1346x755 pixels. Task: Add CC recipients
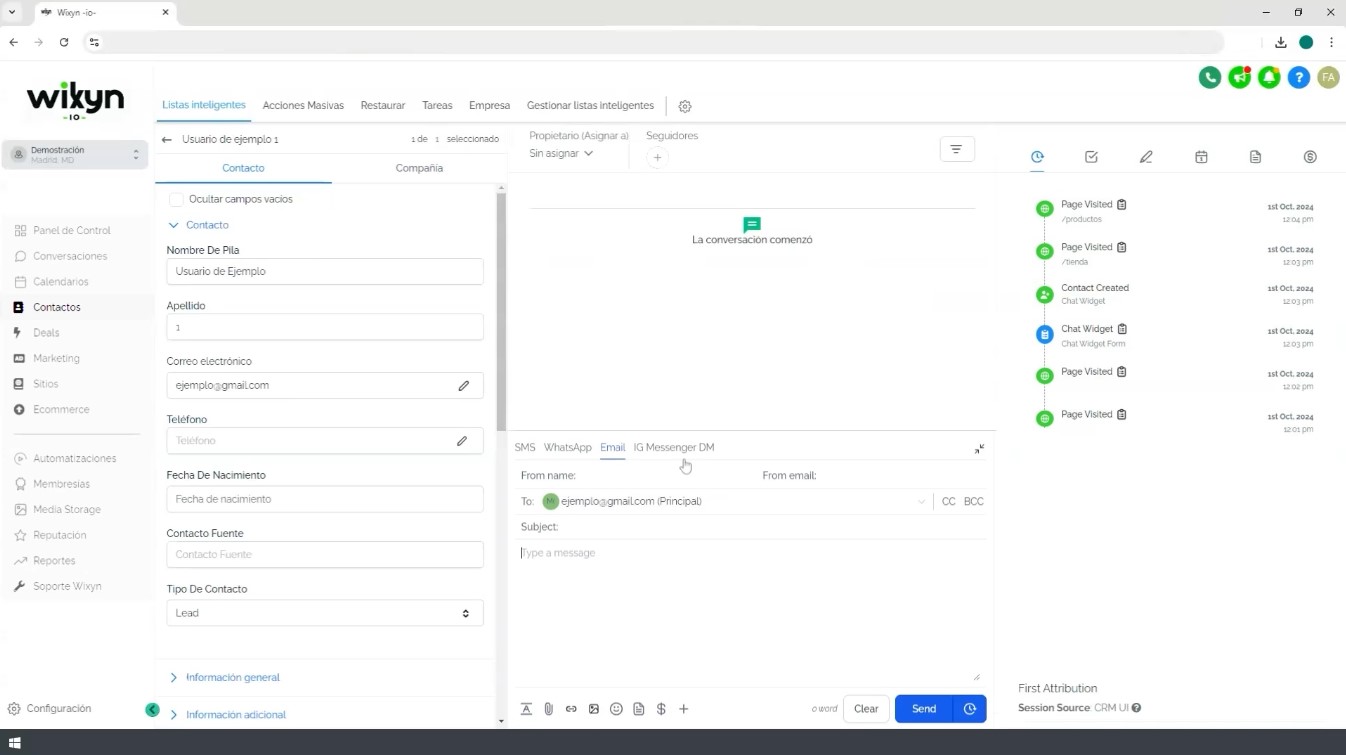(949, 502)
